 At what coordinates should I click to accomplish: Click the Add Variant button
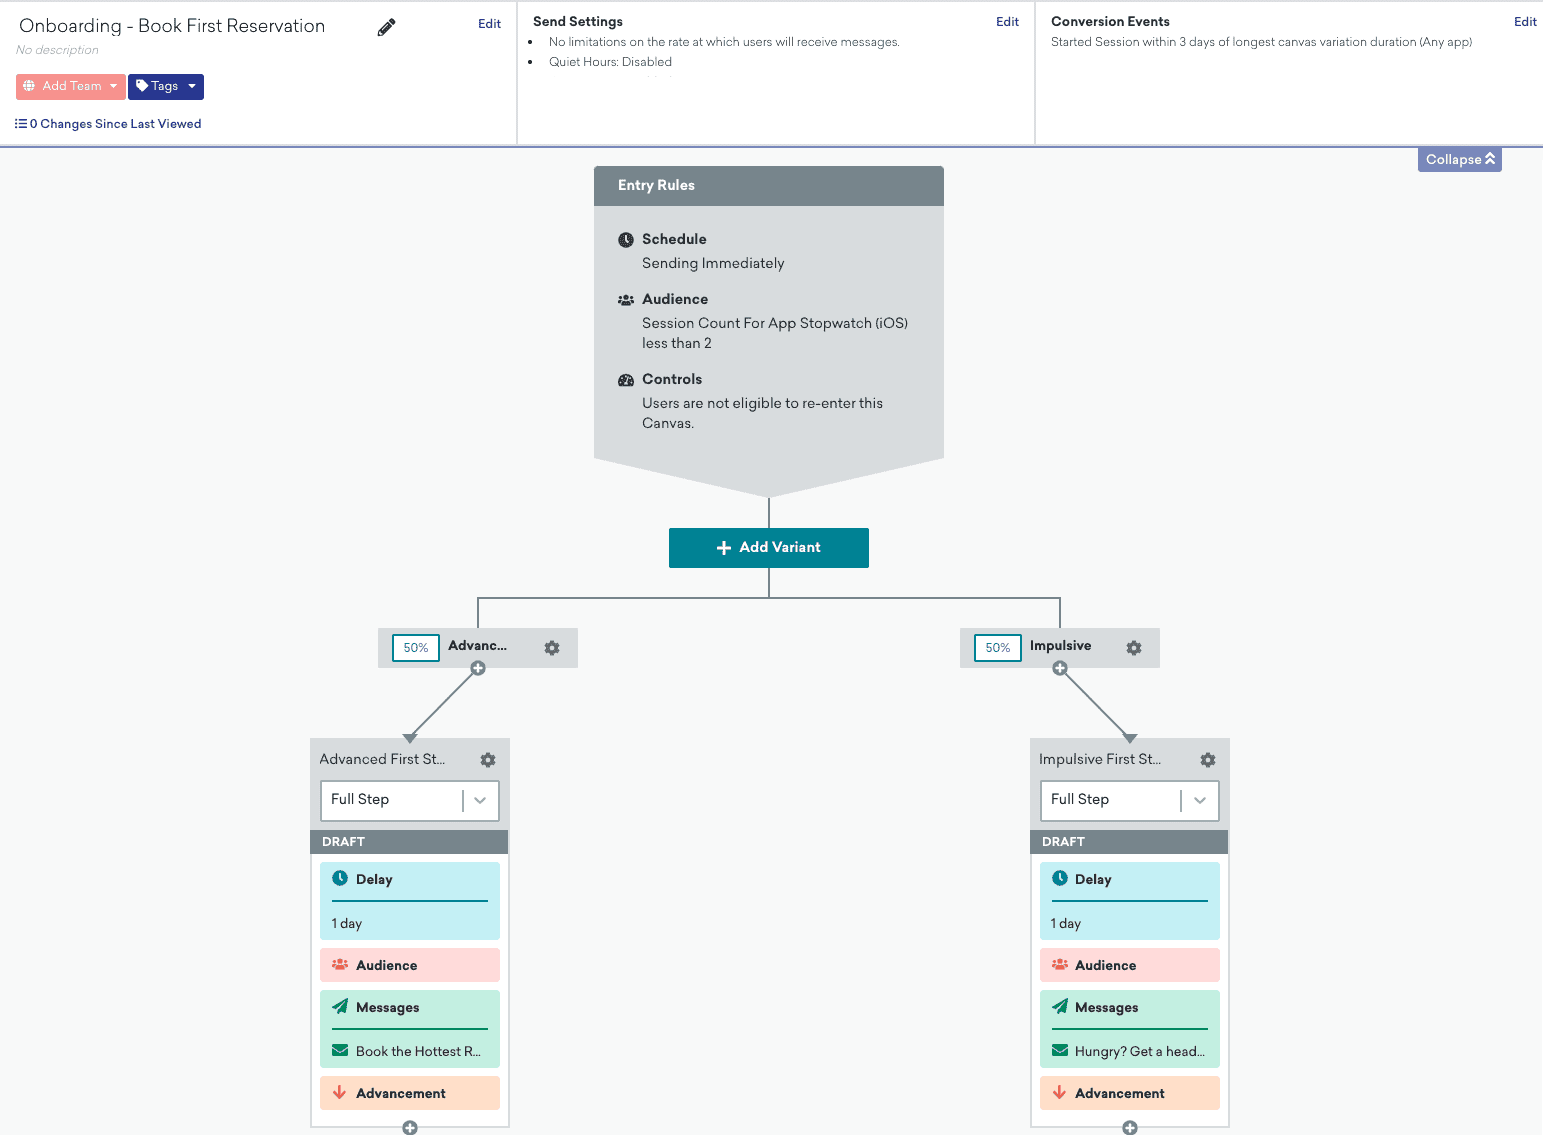click(768, 547)
